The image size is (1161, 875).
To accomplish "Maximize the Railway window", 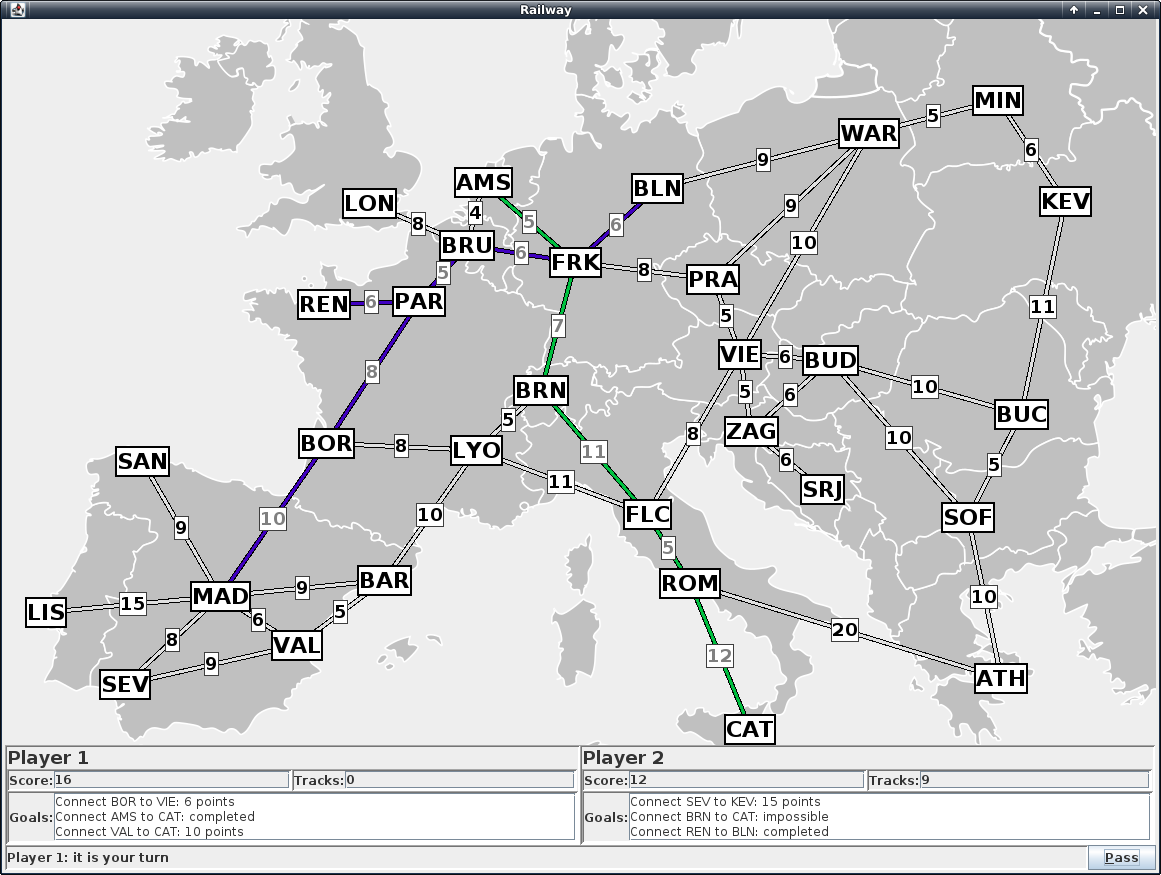I will pyautogui.click(x=1120, y=10).
